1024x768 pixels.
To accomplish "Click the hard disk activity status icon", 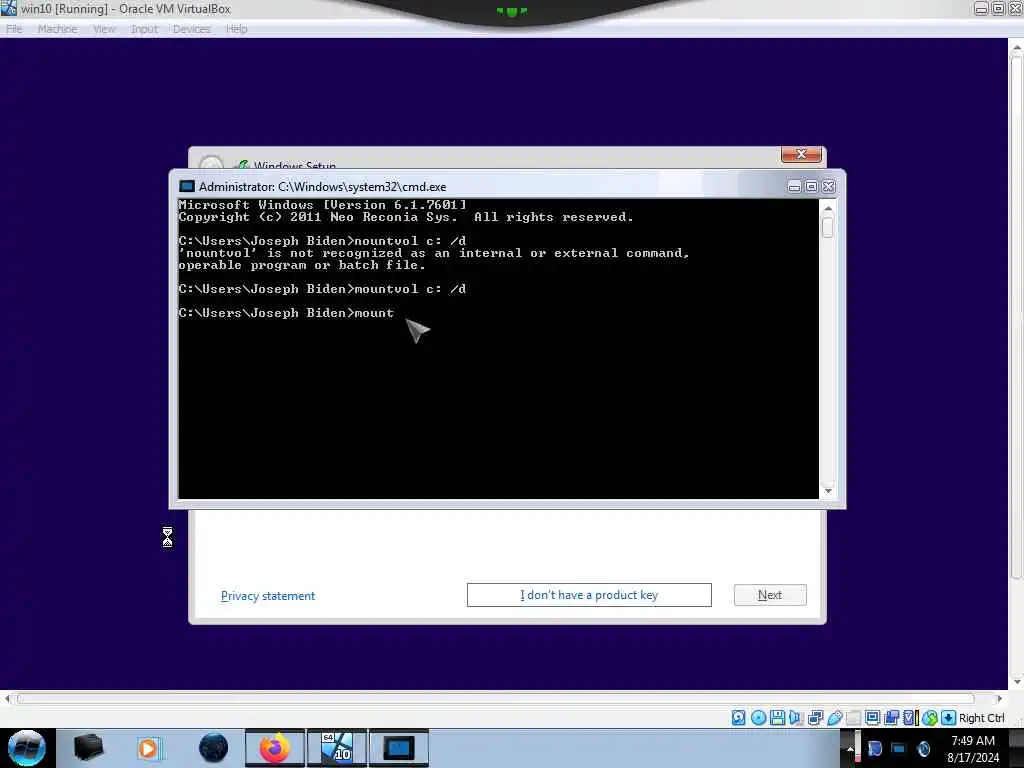I will (x=739, y=718).
